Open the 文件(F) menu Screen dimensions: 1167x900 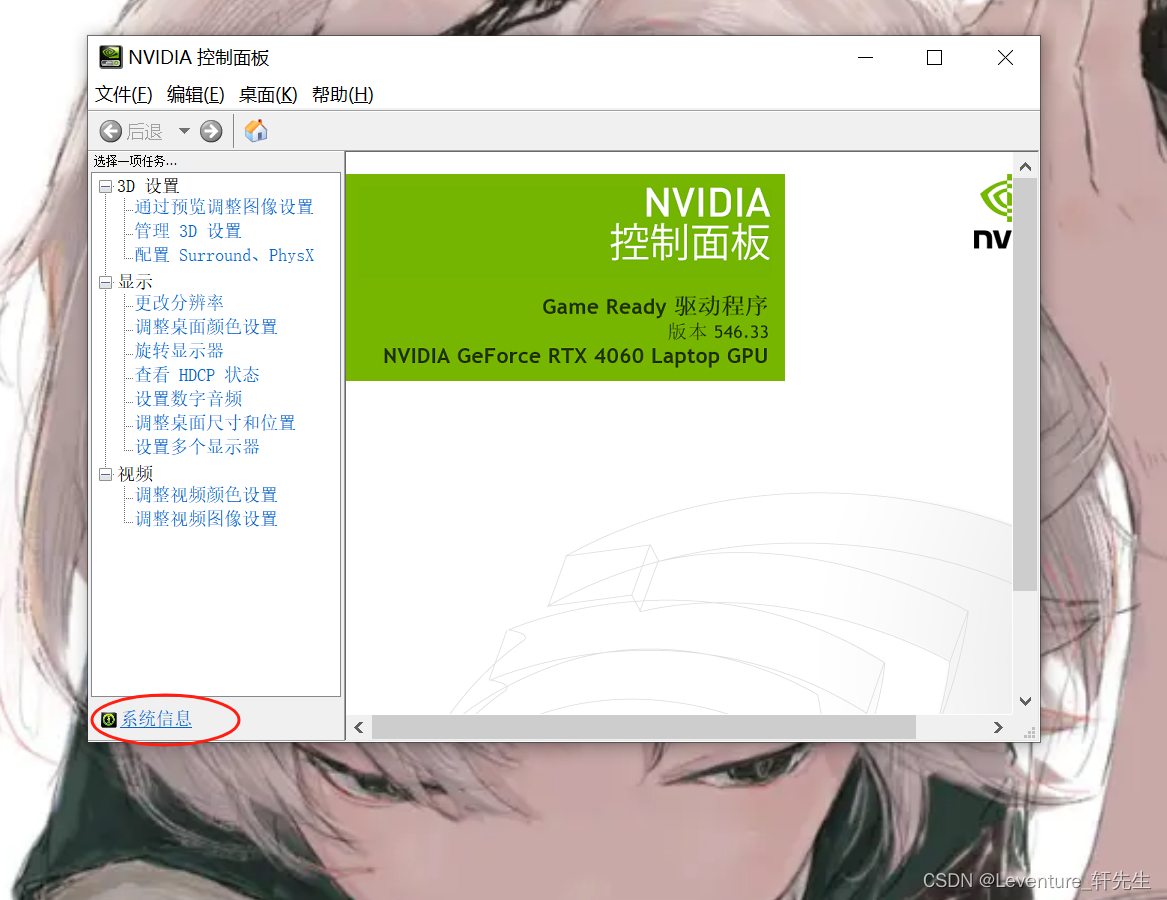(123, 95)
